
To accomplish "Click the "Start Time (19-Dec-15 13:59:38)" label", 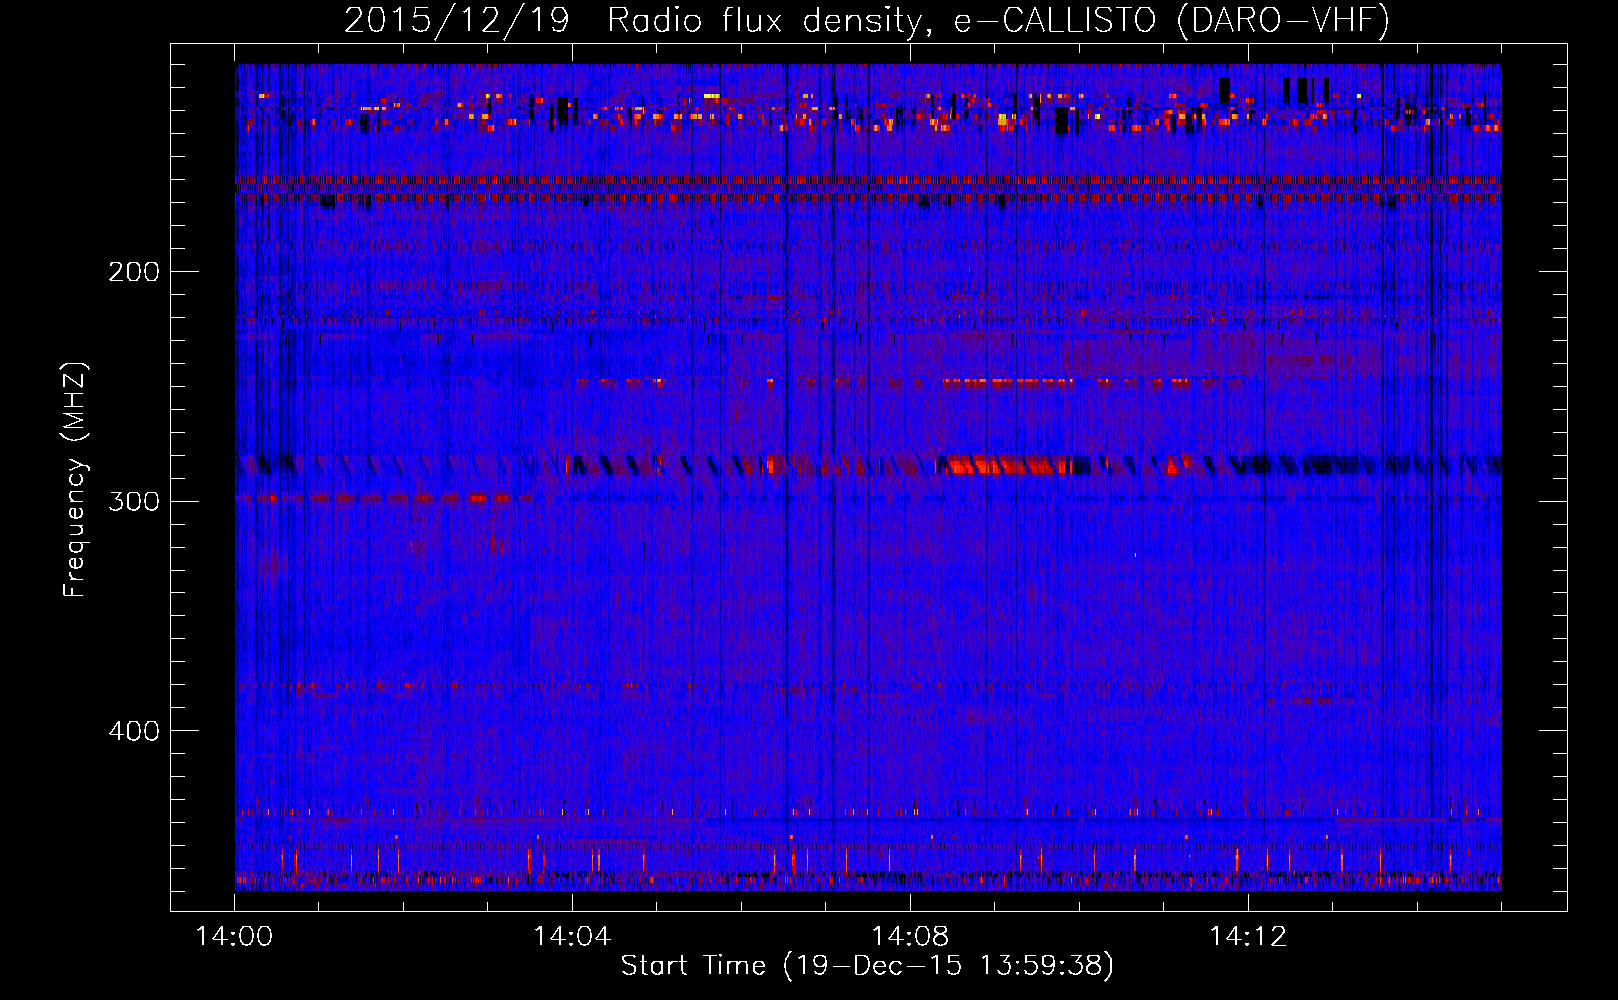I will coord(867,966).
